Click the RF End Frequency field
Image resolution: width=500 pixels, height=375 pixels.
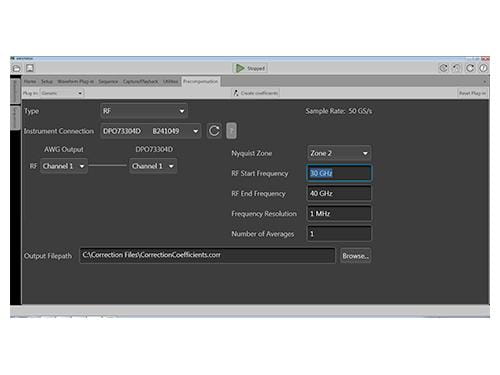pos(339,194)
